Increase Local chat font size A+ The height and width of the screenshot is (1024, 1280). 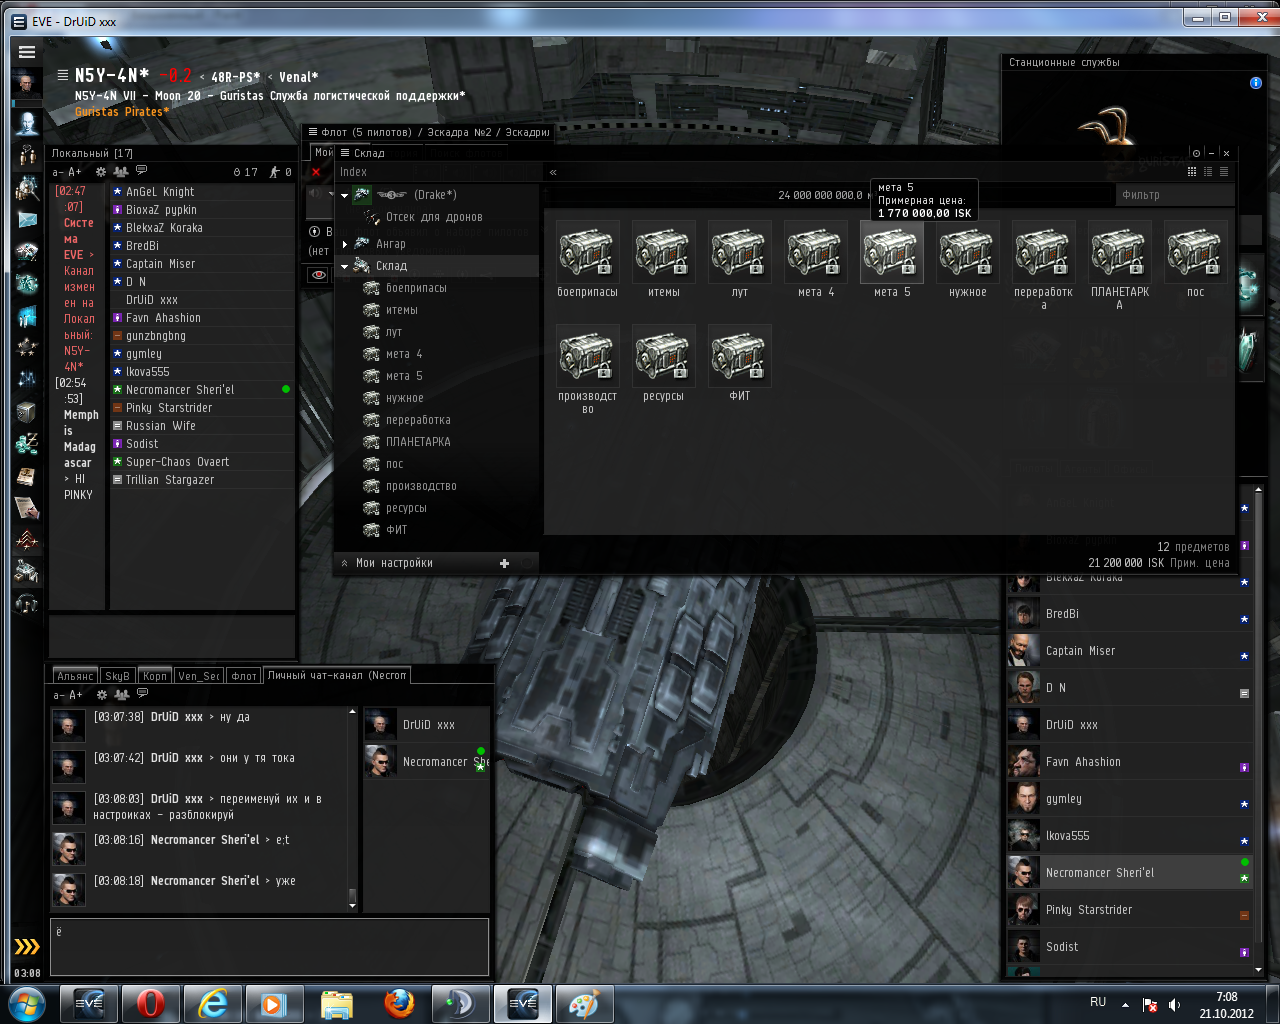pos(75,173)
